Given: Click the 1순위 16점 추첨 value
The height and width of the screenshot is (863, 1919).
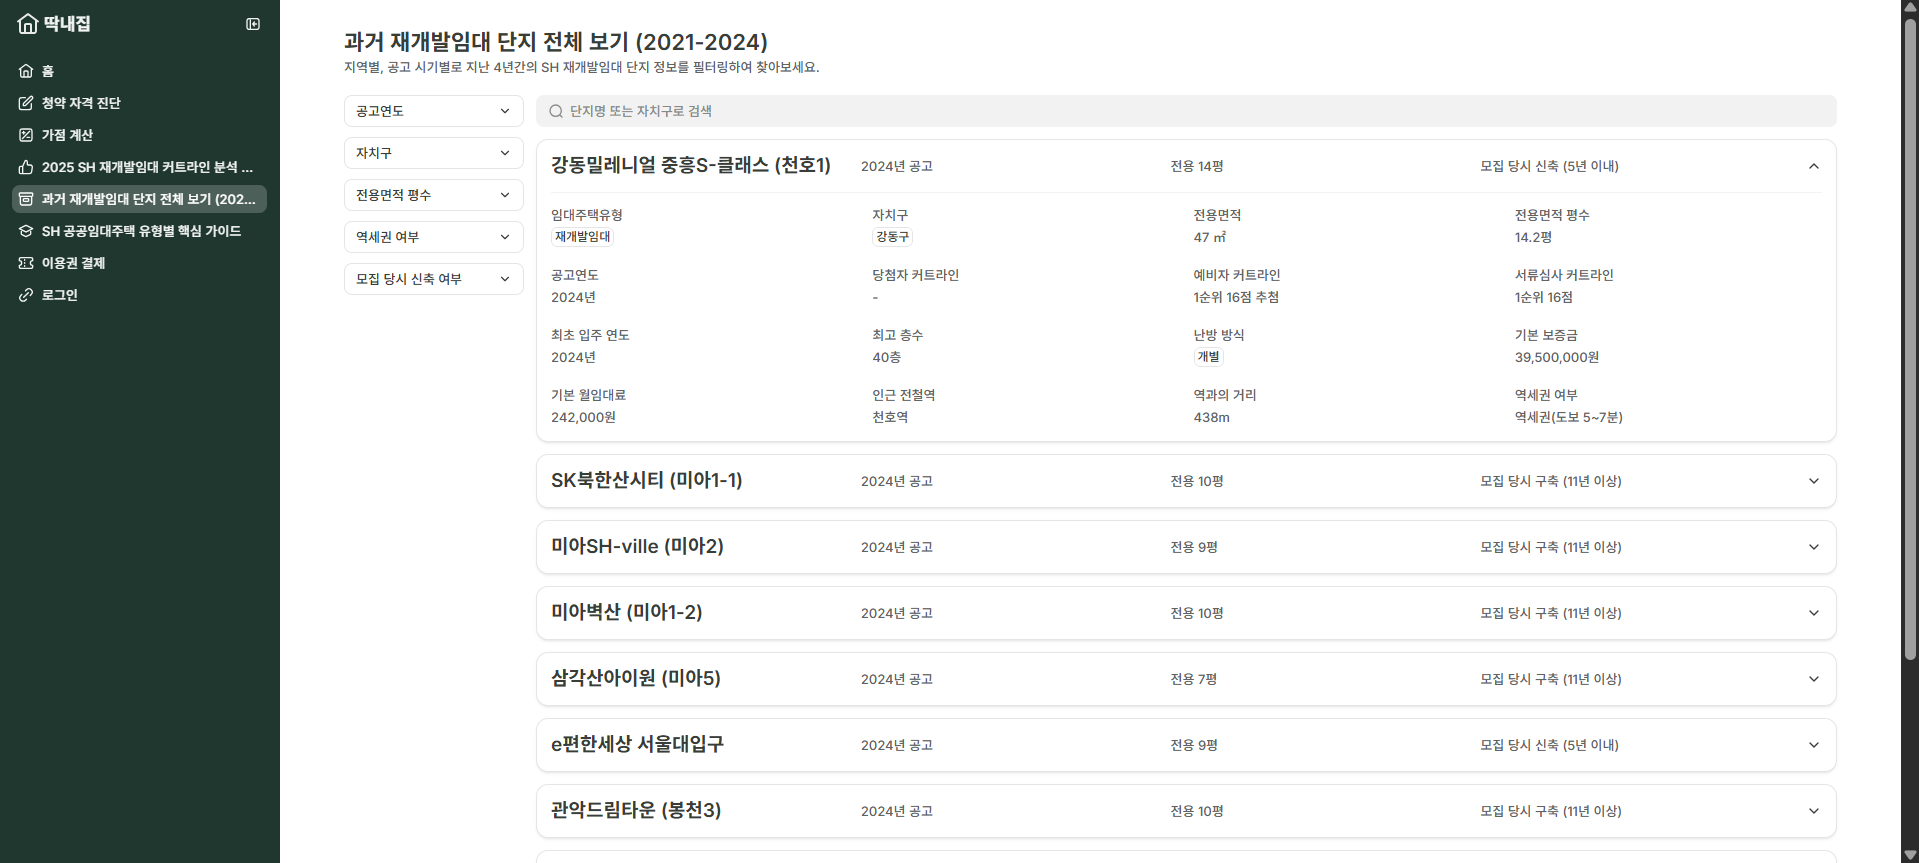Looking at the screenshot, I should click(1236, 297).
